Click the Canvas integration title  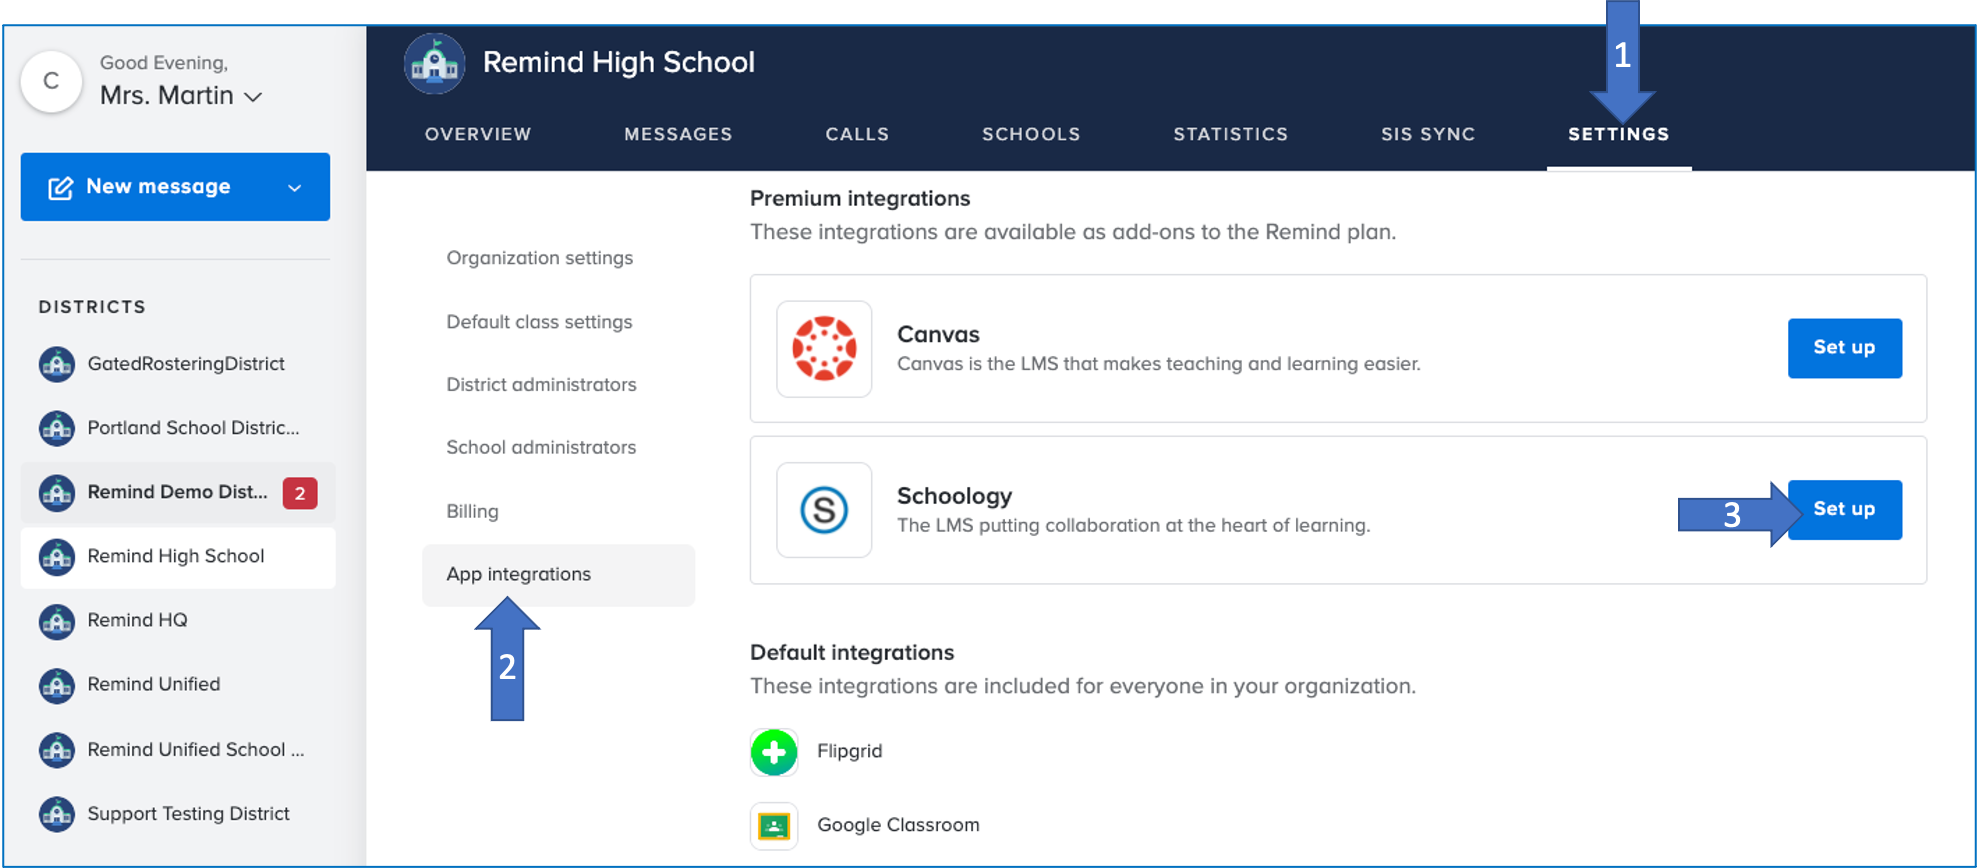(x=938, y=335)
